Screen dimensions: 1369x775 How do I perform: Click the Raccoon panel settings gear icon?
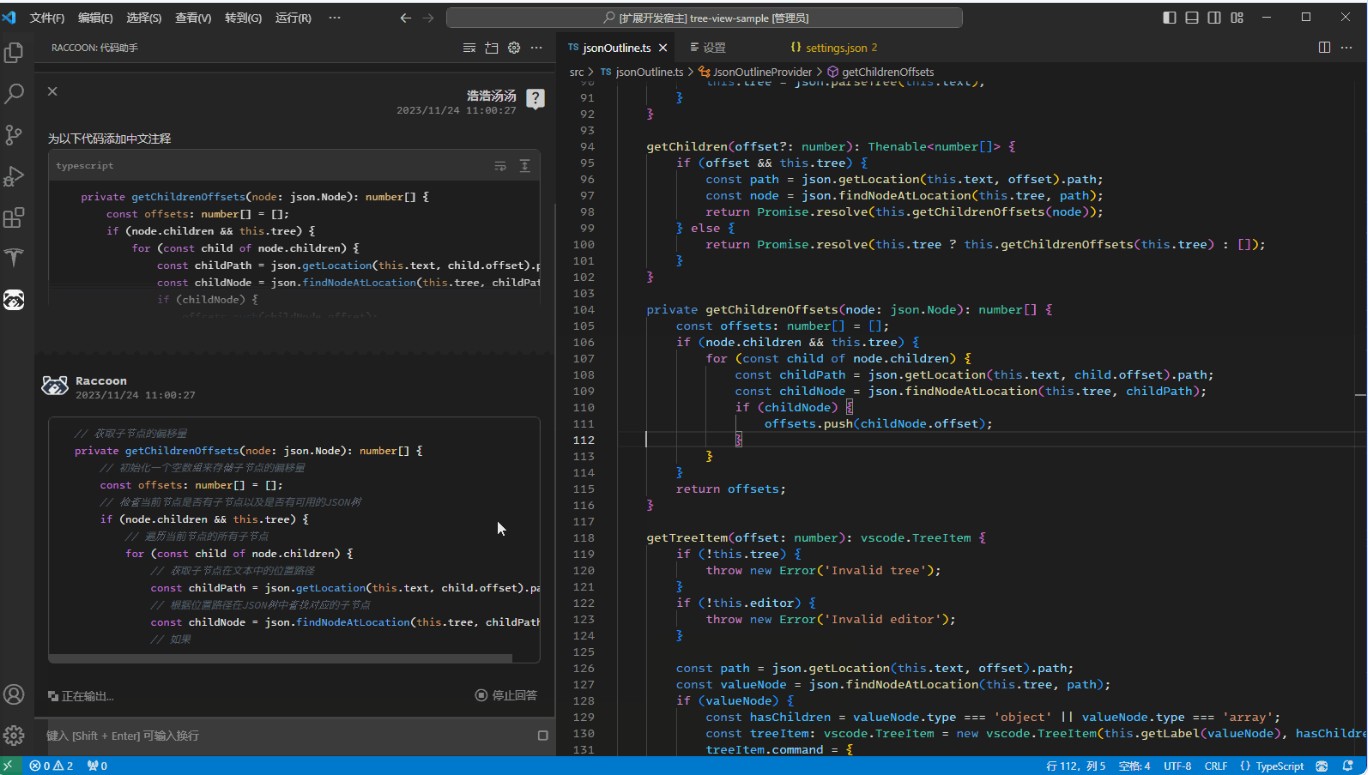click(x=514, y=48)
